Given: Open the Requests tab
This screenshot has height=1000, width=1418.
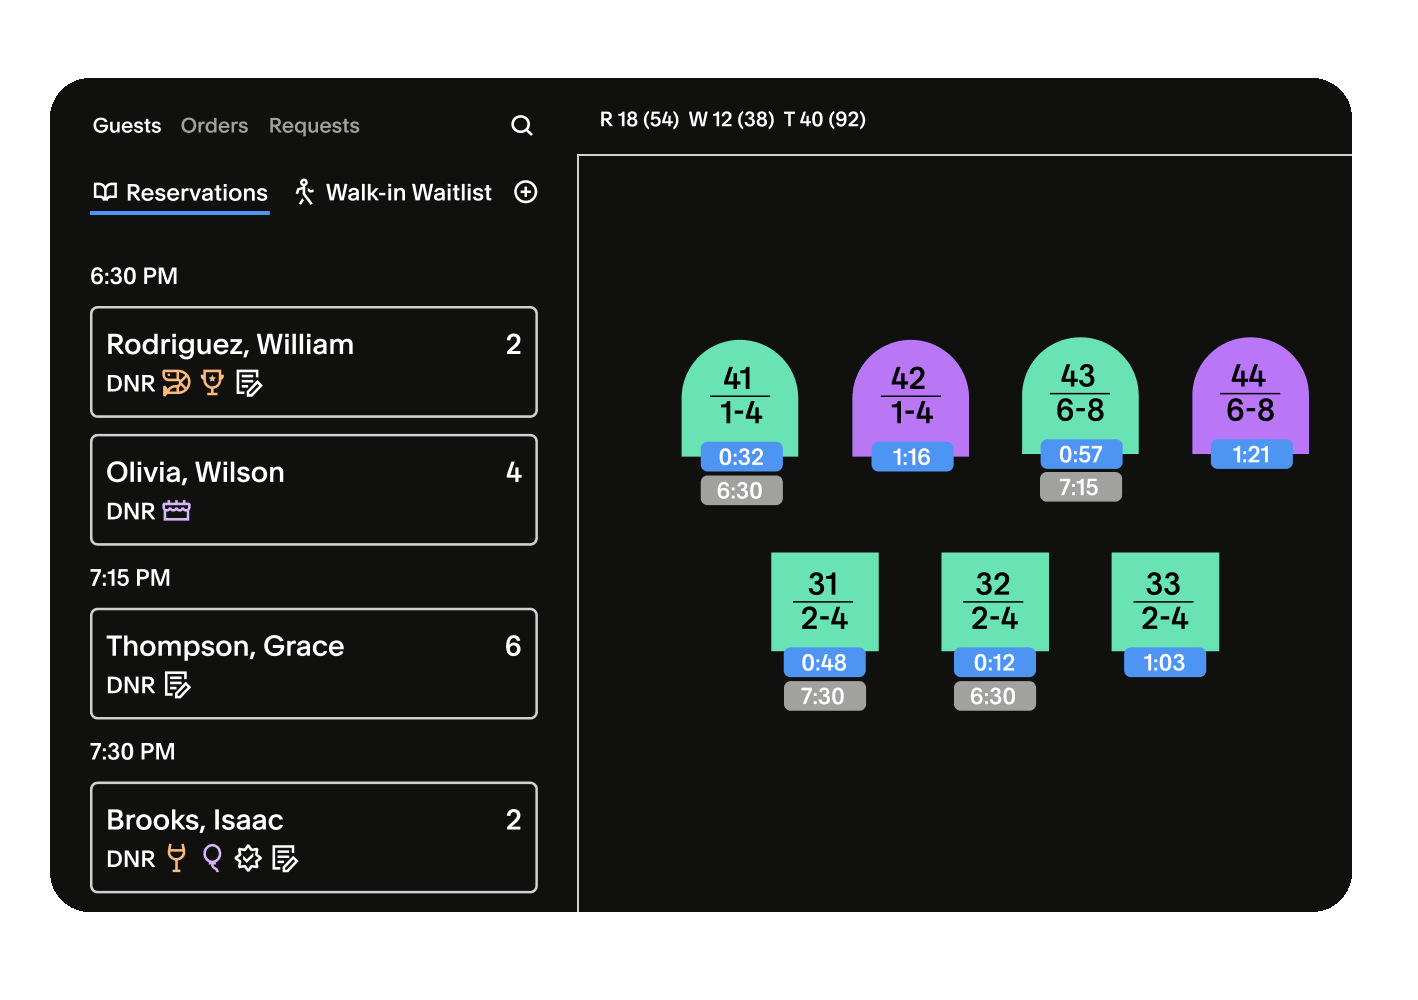Looking at the screenshot, I should pos(313,125).
